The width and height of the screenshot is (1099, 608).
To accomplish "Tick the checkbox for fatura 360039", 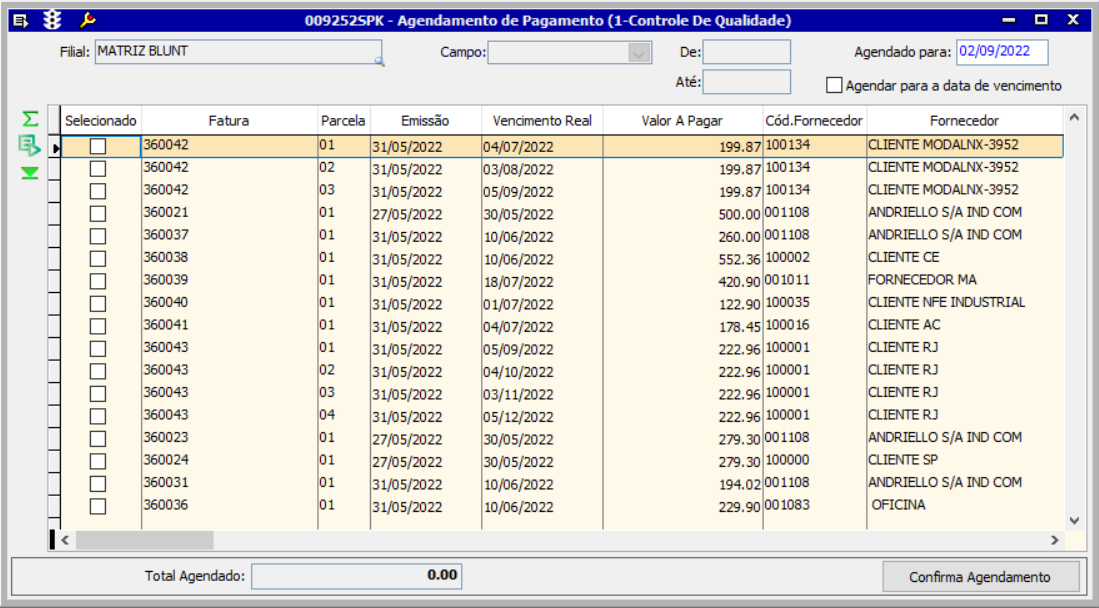I will click(x=98, y=281).
